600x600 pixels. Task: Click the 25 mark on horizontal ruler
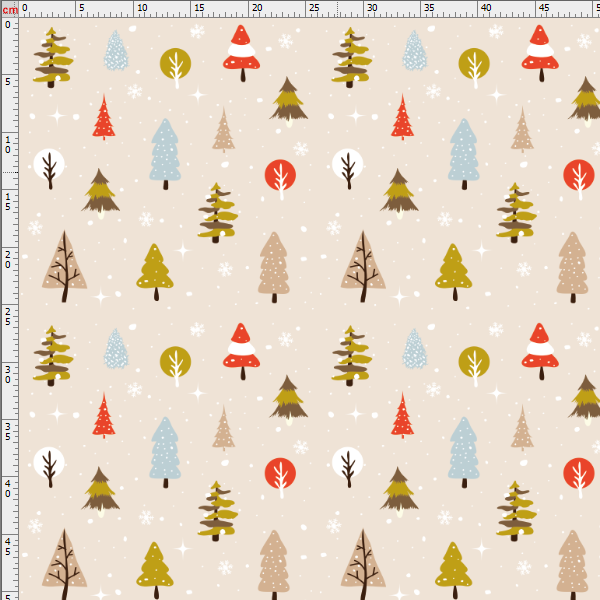[314, 8]
